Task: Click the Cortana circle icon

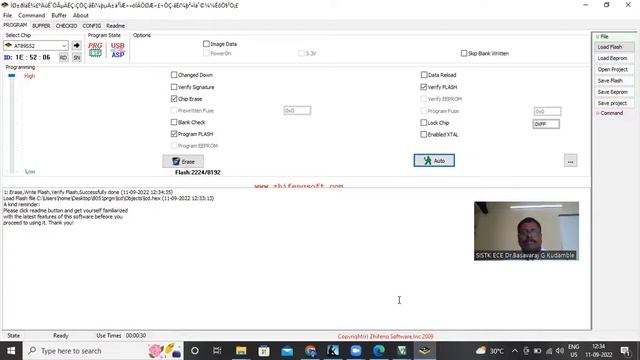Action: [x=195, y=351]
